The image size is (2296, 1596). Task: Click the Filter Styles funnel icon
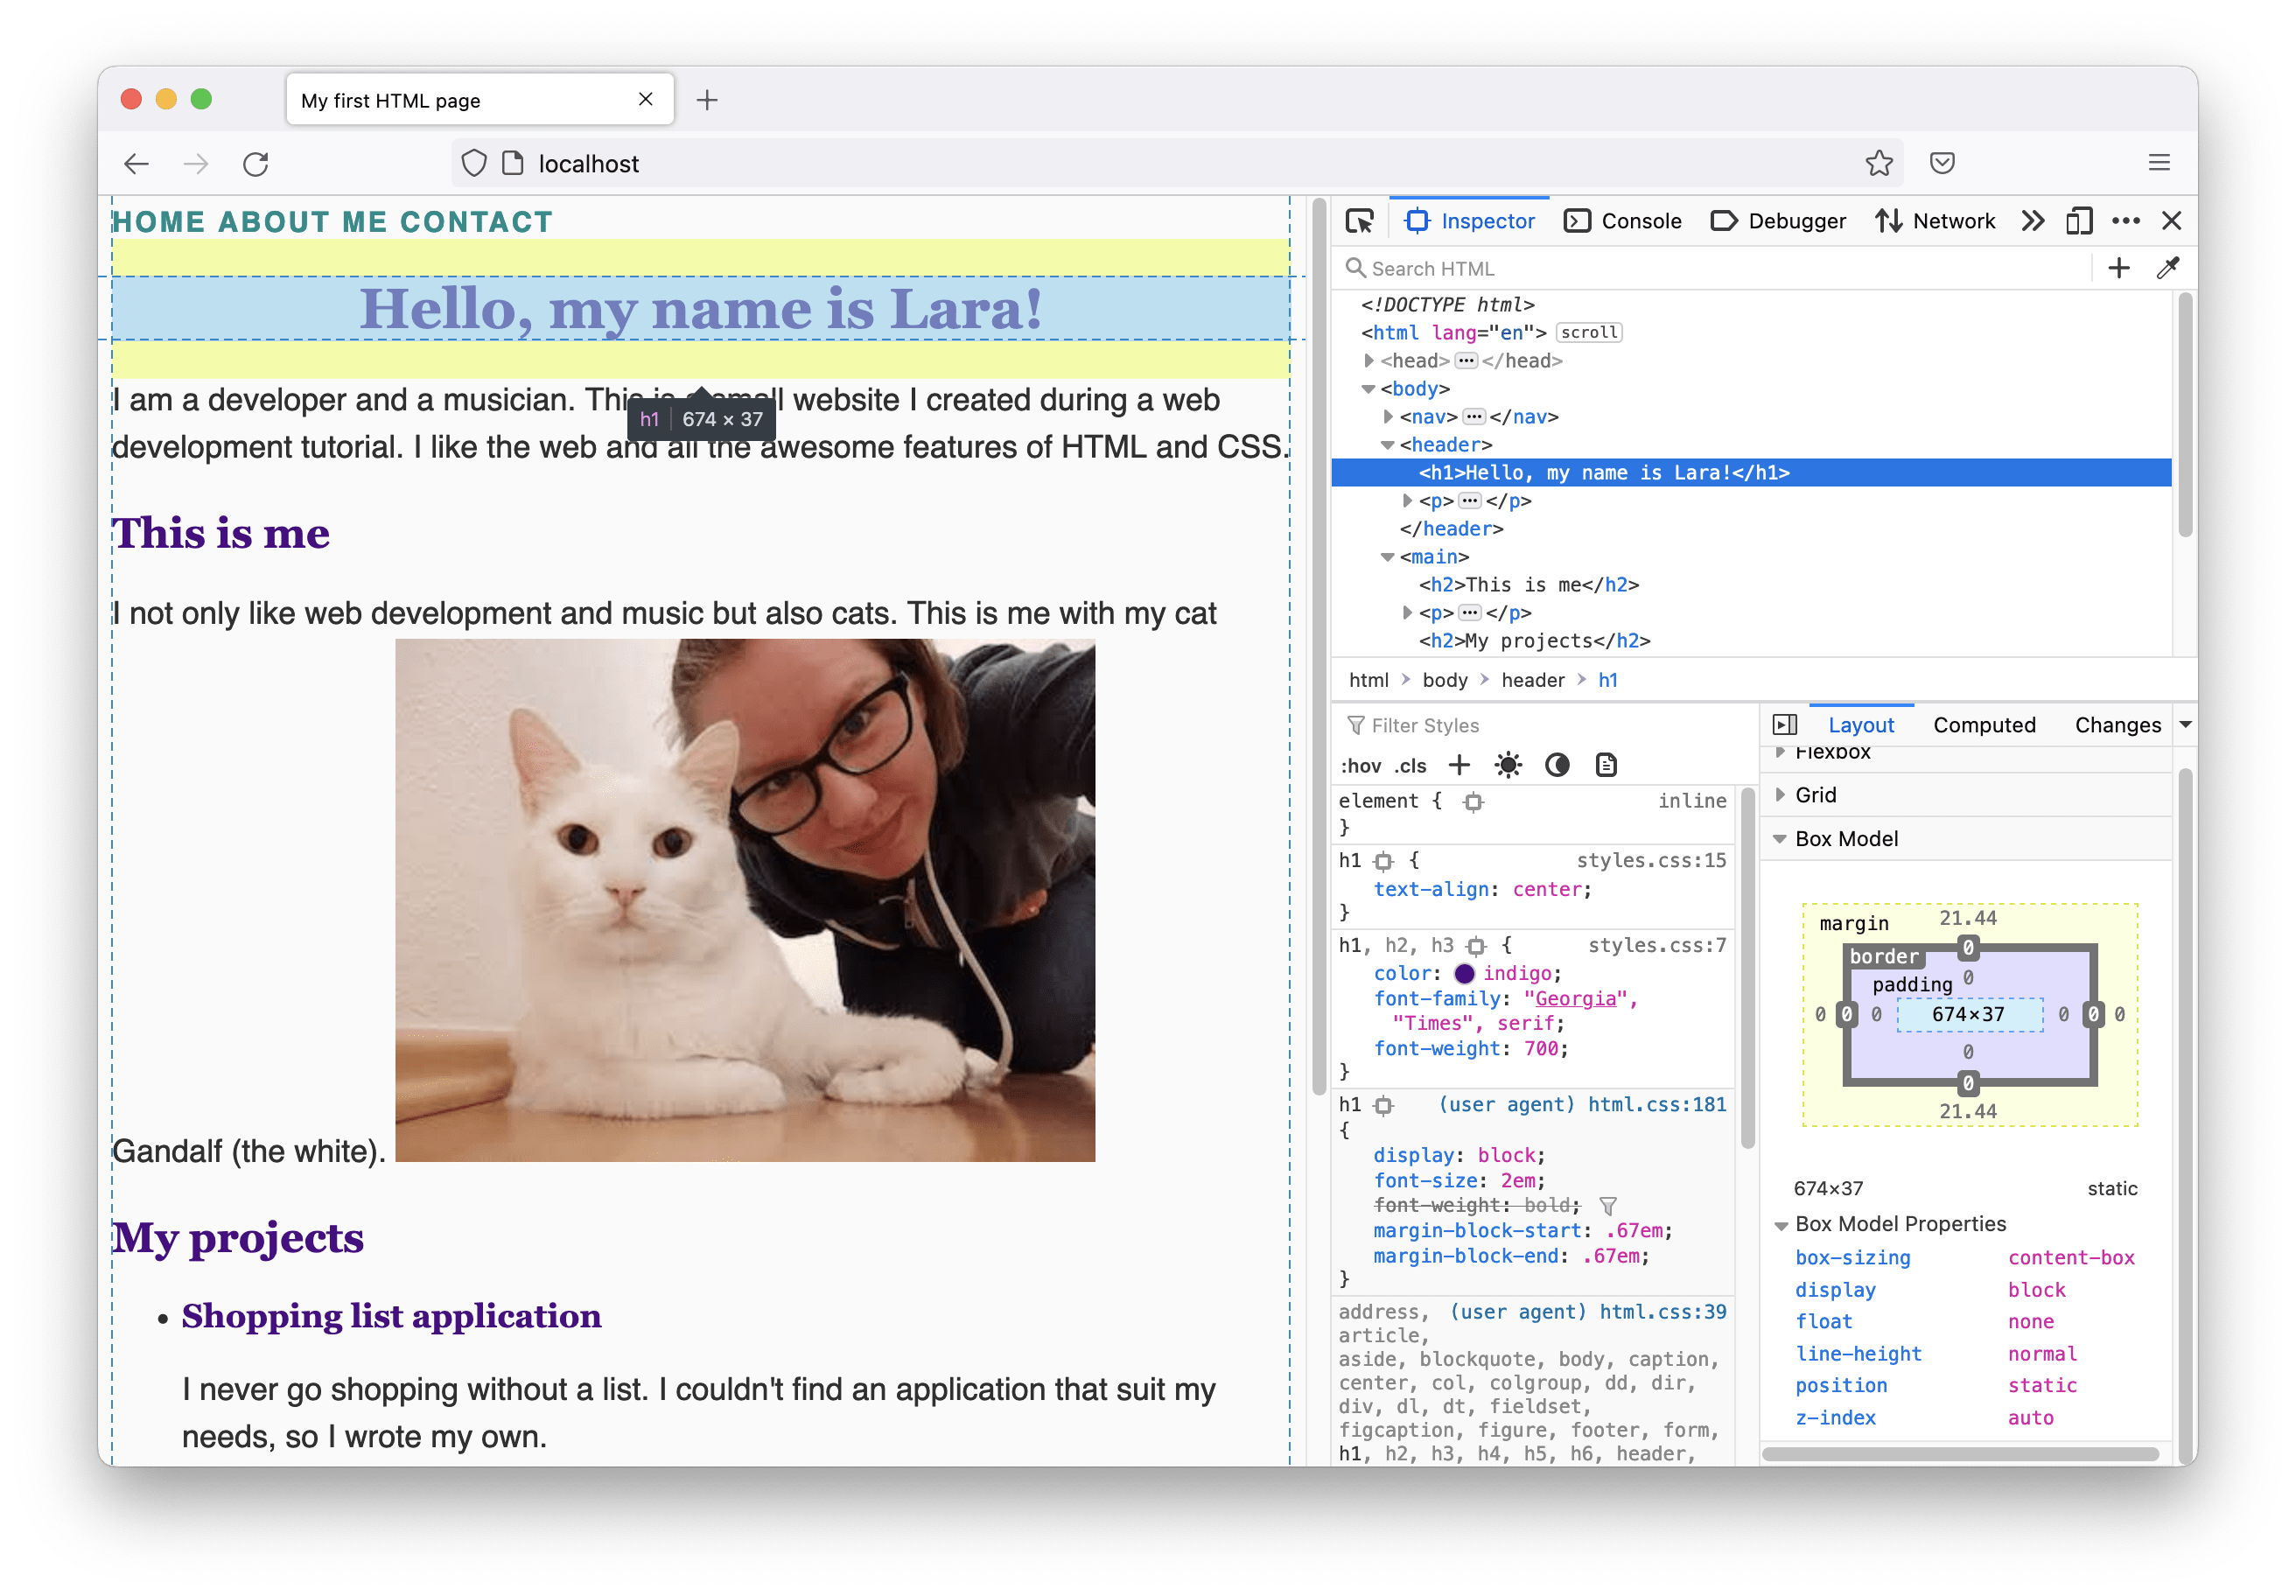1356,725
